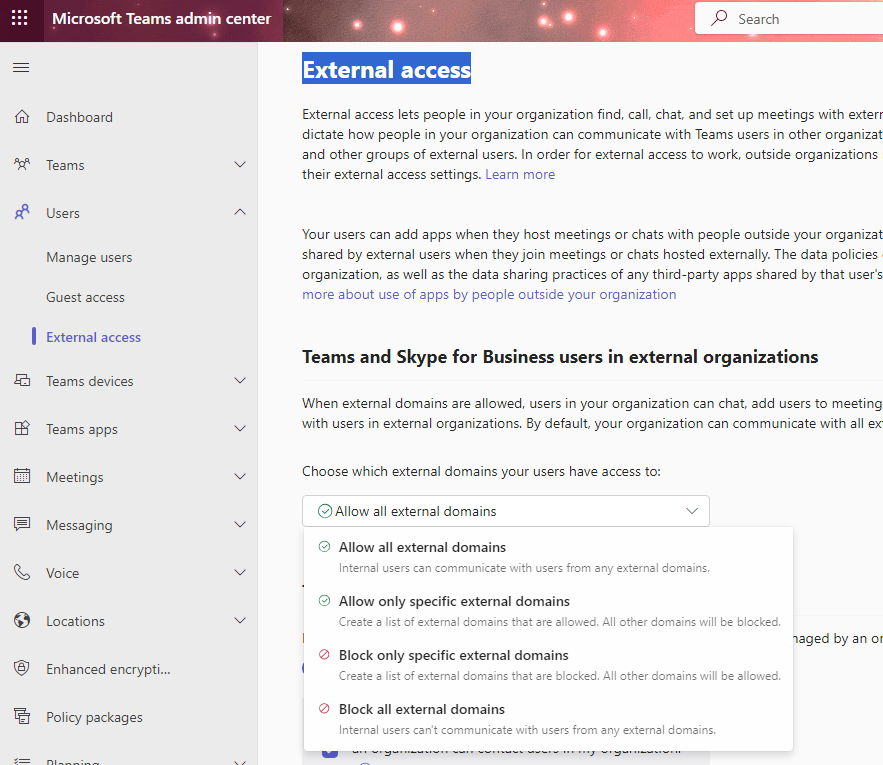Click the Locations globe icon

pyautogui.click(x=22, y=620)
